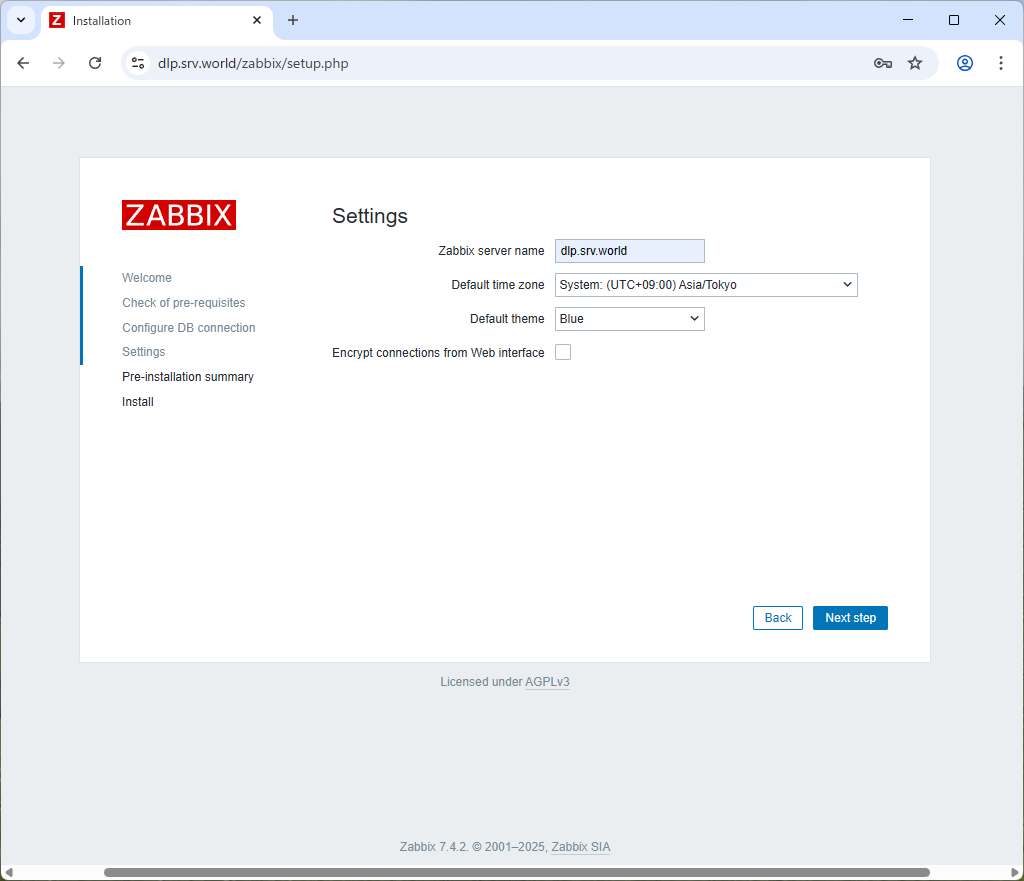Viewport: 1024px width, 881px height.
Task: Click the ZABBIX logo
Action: (x=179, y=215)
